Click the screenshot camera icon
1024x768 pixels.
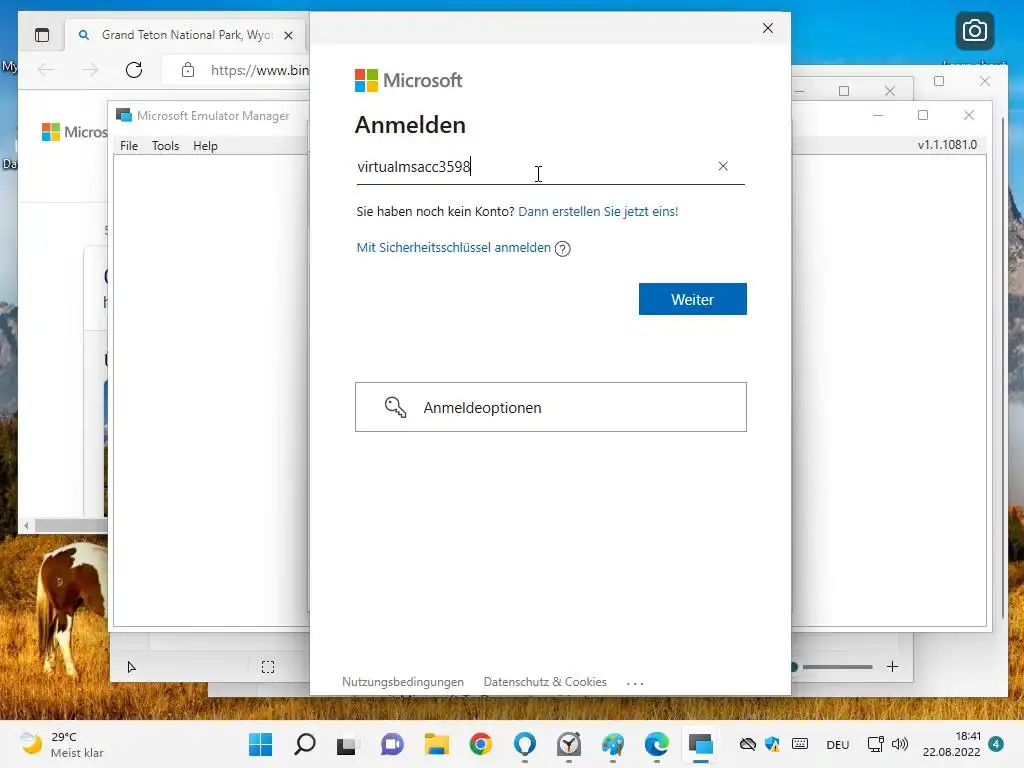(974, 31)
